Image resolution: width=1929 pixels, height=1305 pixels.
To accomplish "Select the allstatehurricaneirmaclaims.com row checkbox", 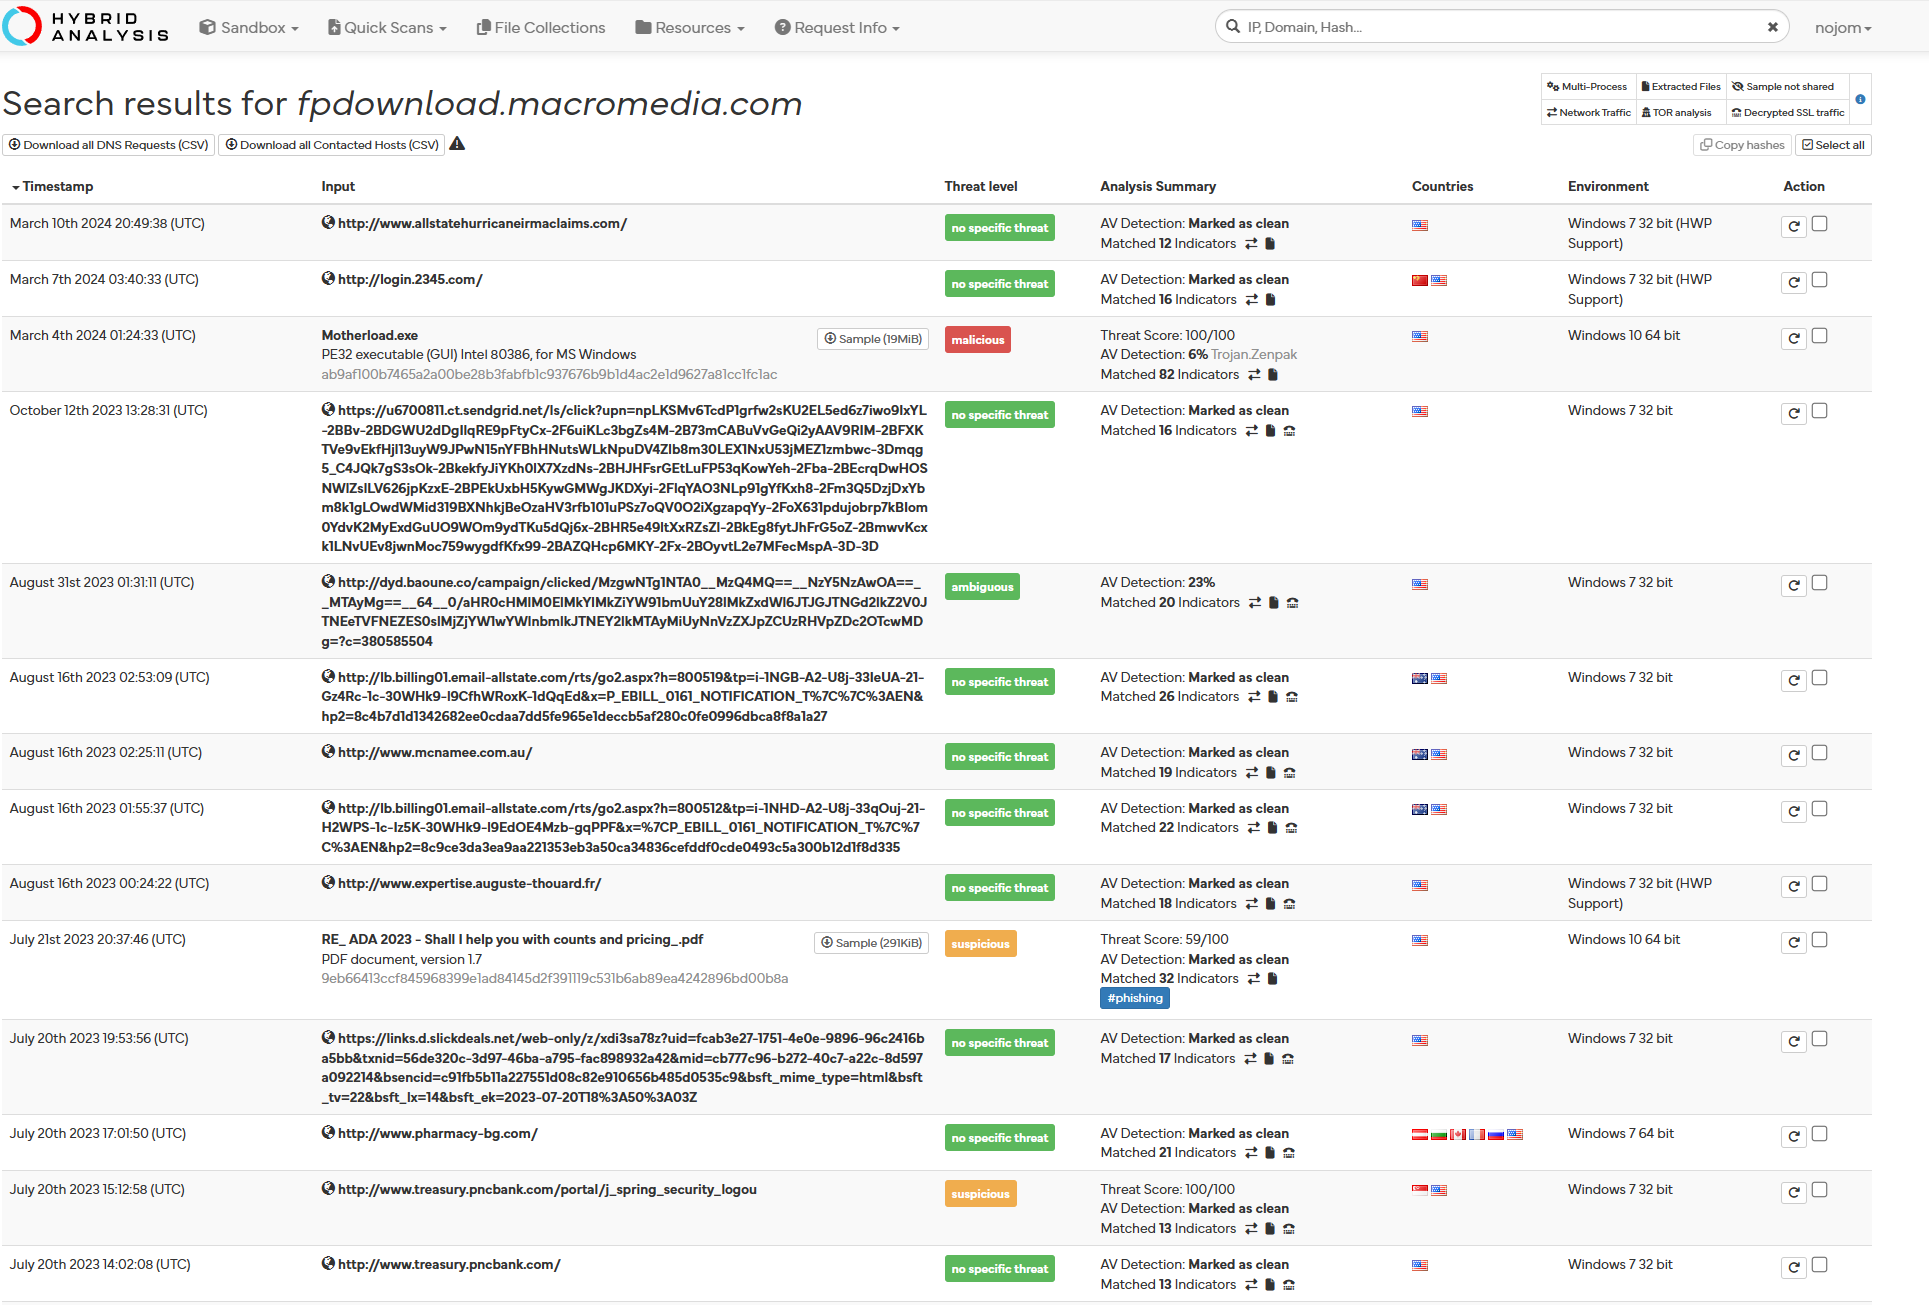I will 1820,224.
